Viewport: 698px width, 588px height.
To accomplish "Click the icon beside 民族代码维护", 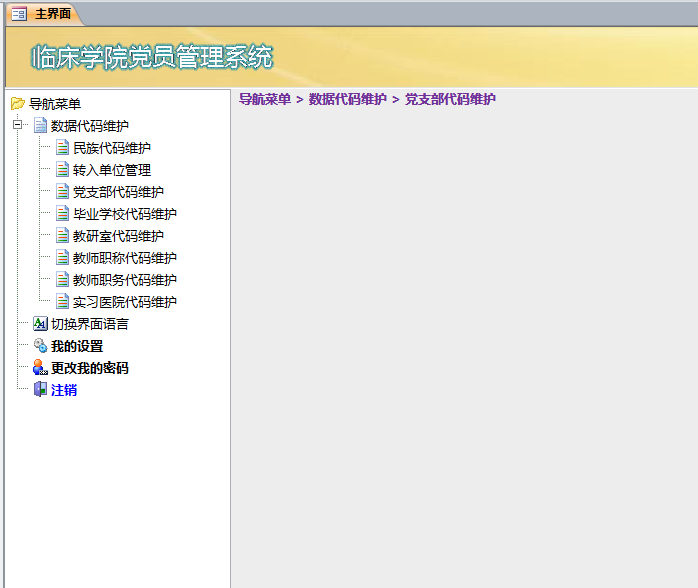I will [x=62, y=148].
